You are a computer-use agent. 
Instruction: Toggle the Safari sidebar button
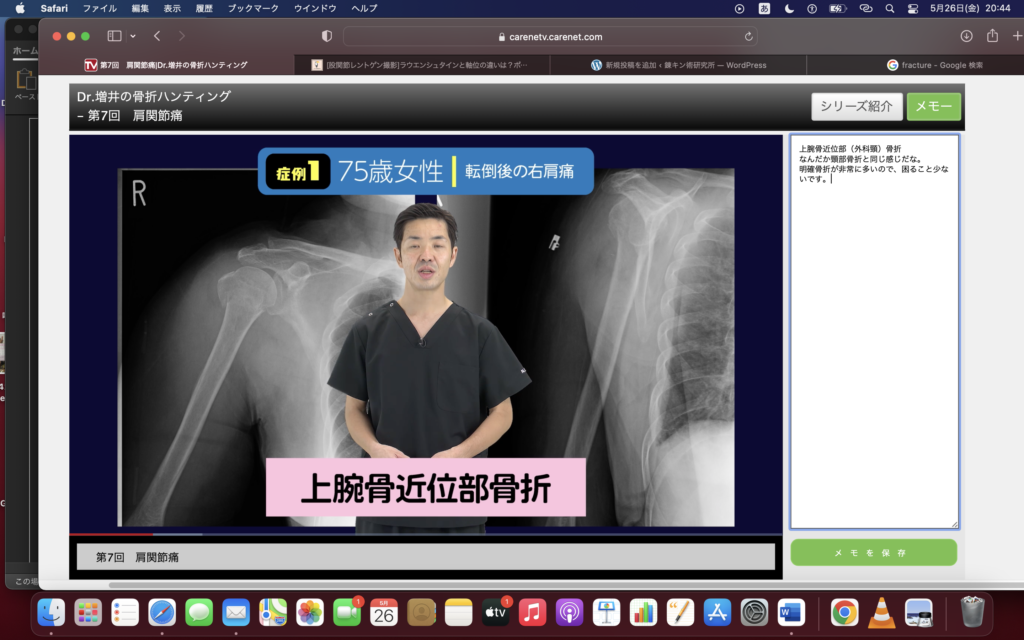[x=113, y=36]
